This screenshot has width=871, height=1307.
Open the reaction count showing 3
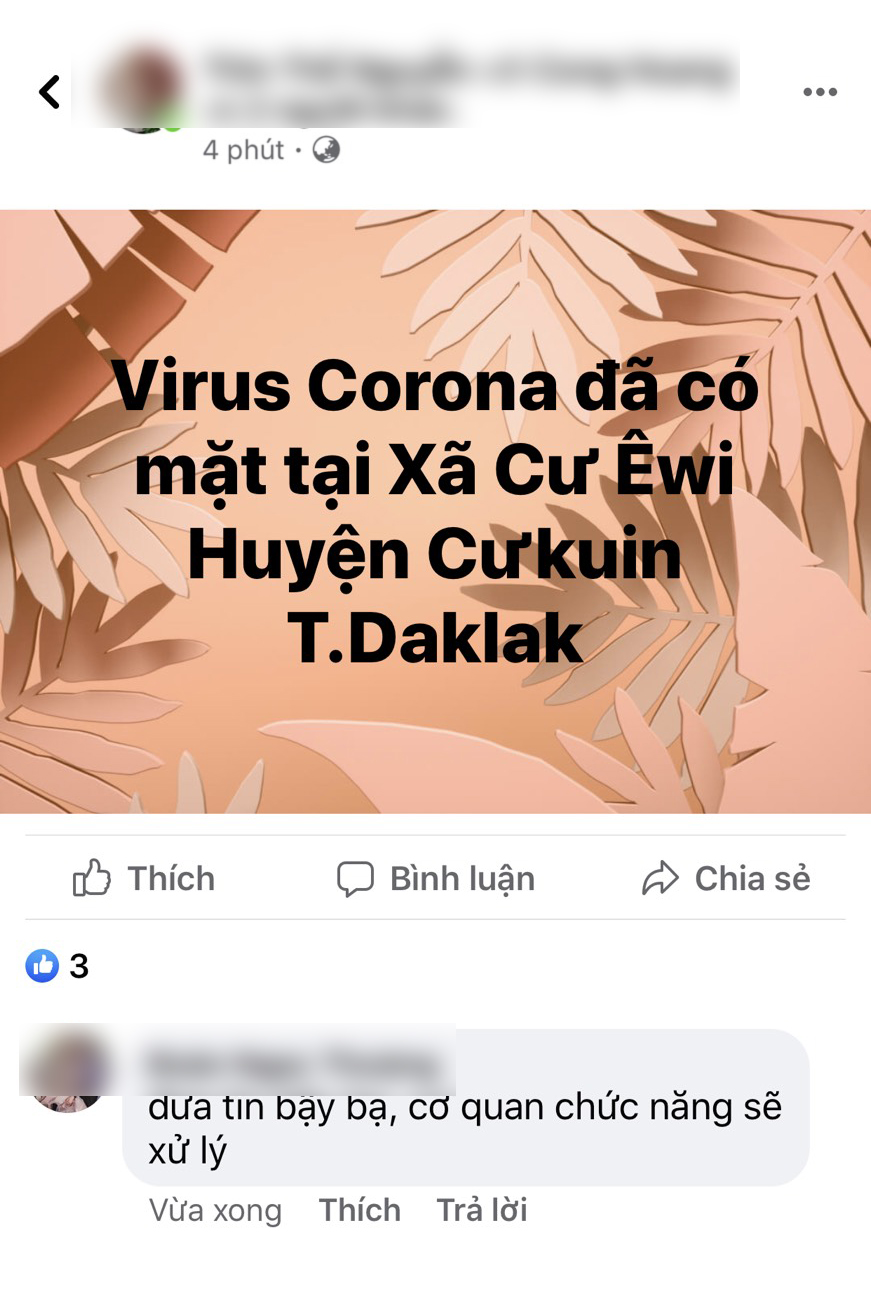coord(79,966)
